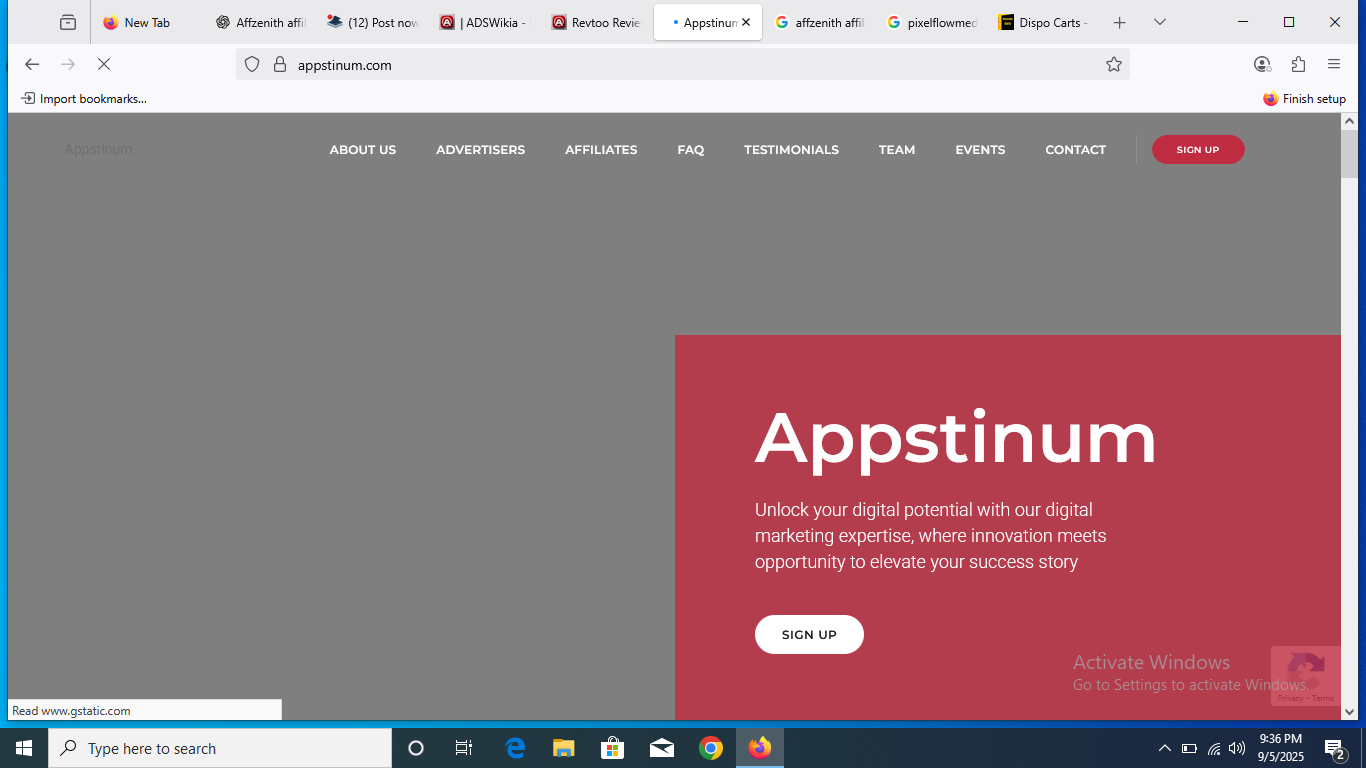
Task: Open the clock and date calendar
Action: click(1280, 748)
